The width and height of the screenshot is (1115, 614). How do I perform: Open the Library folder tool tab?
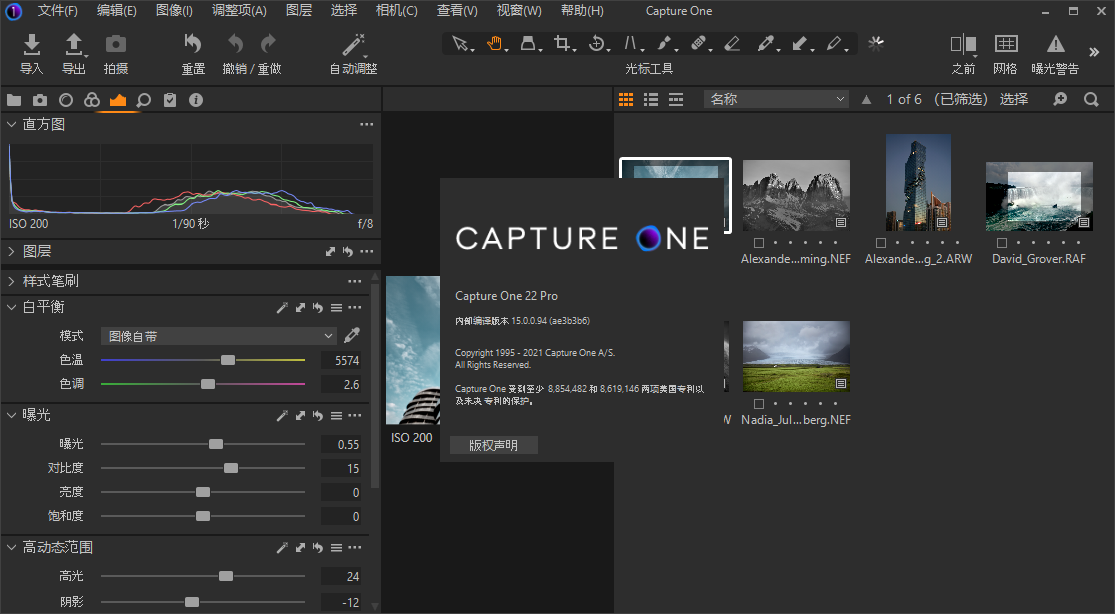(14, 100)
